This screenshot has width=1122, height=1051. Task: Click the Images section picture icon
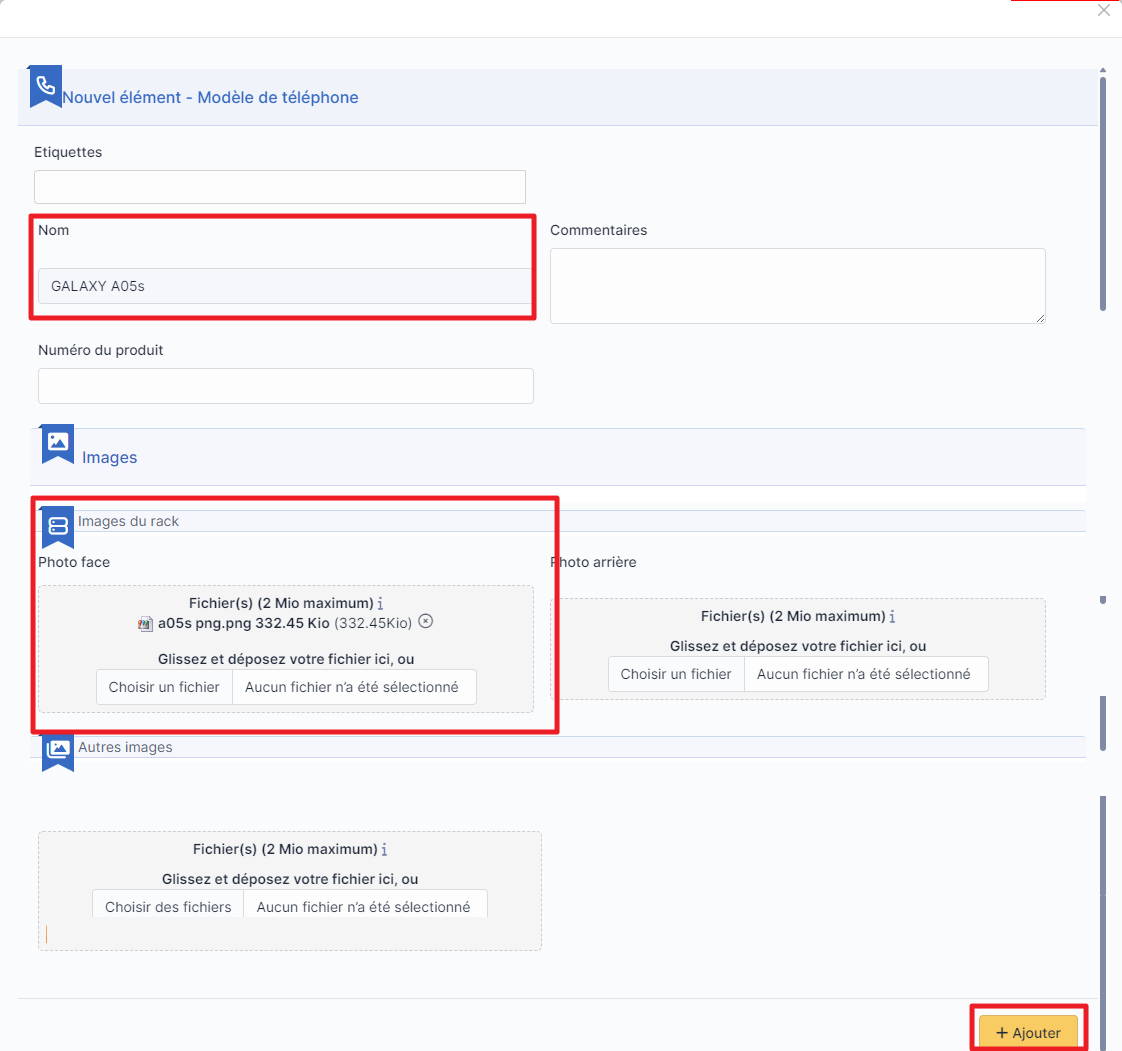click(x=58, y=444)
